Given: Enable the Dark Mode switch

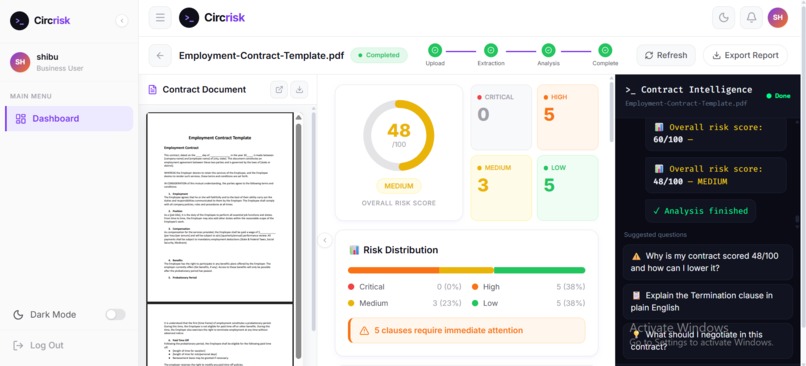Looking at the screenshot, I should click(115, 315).
